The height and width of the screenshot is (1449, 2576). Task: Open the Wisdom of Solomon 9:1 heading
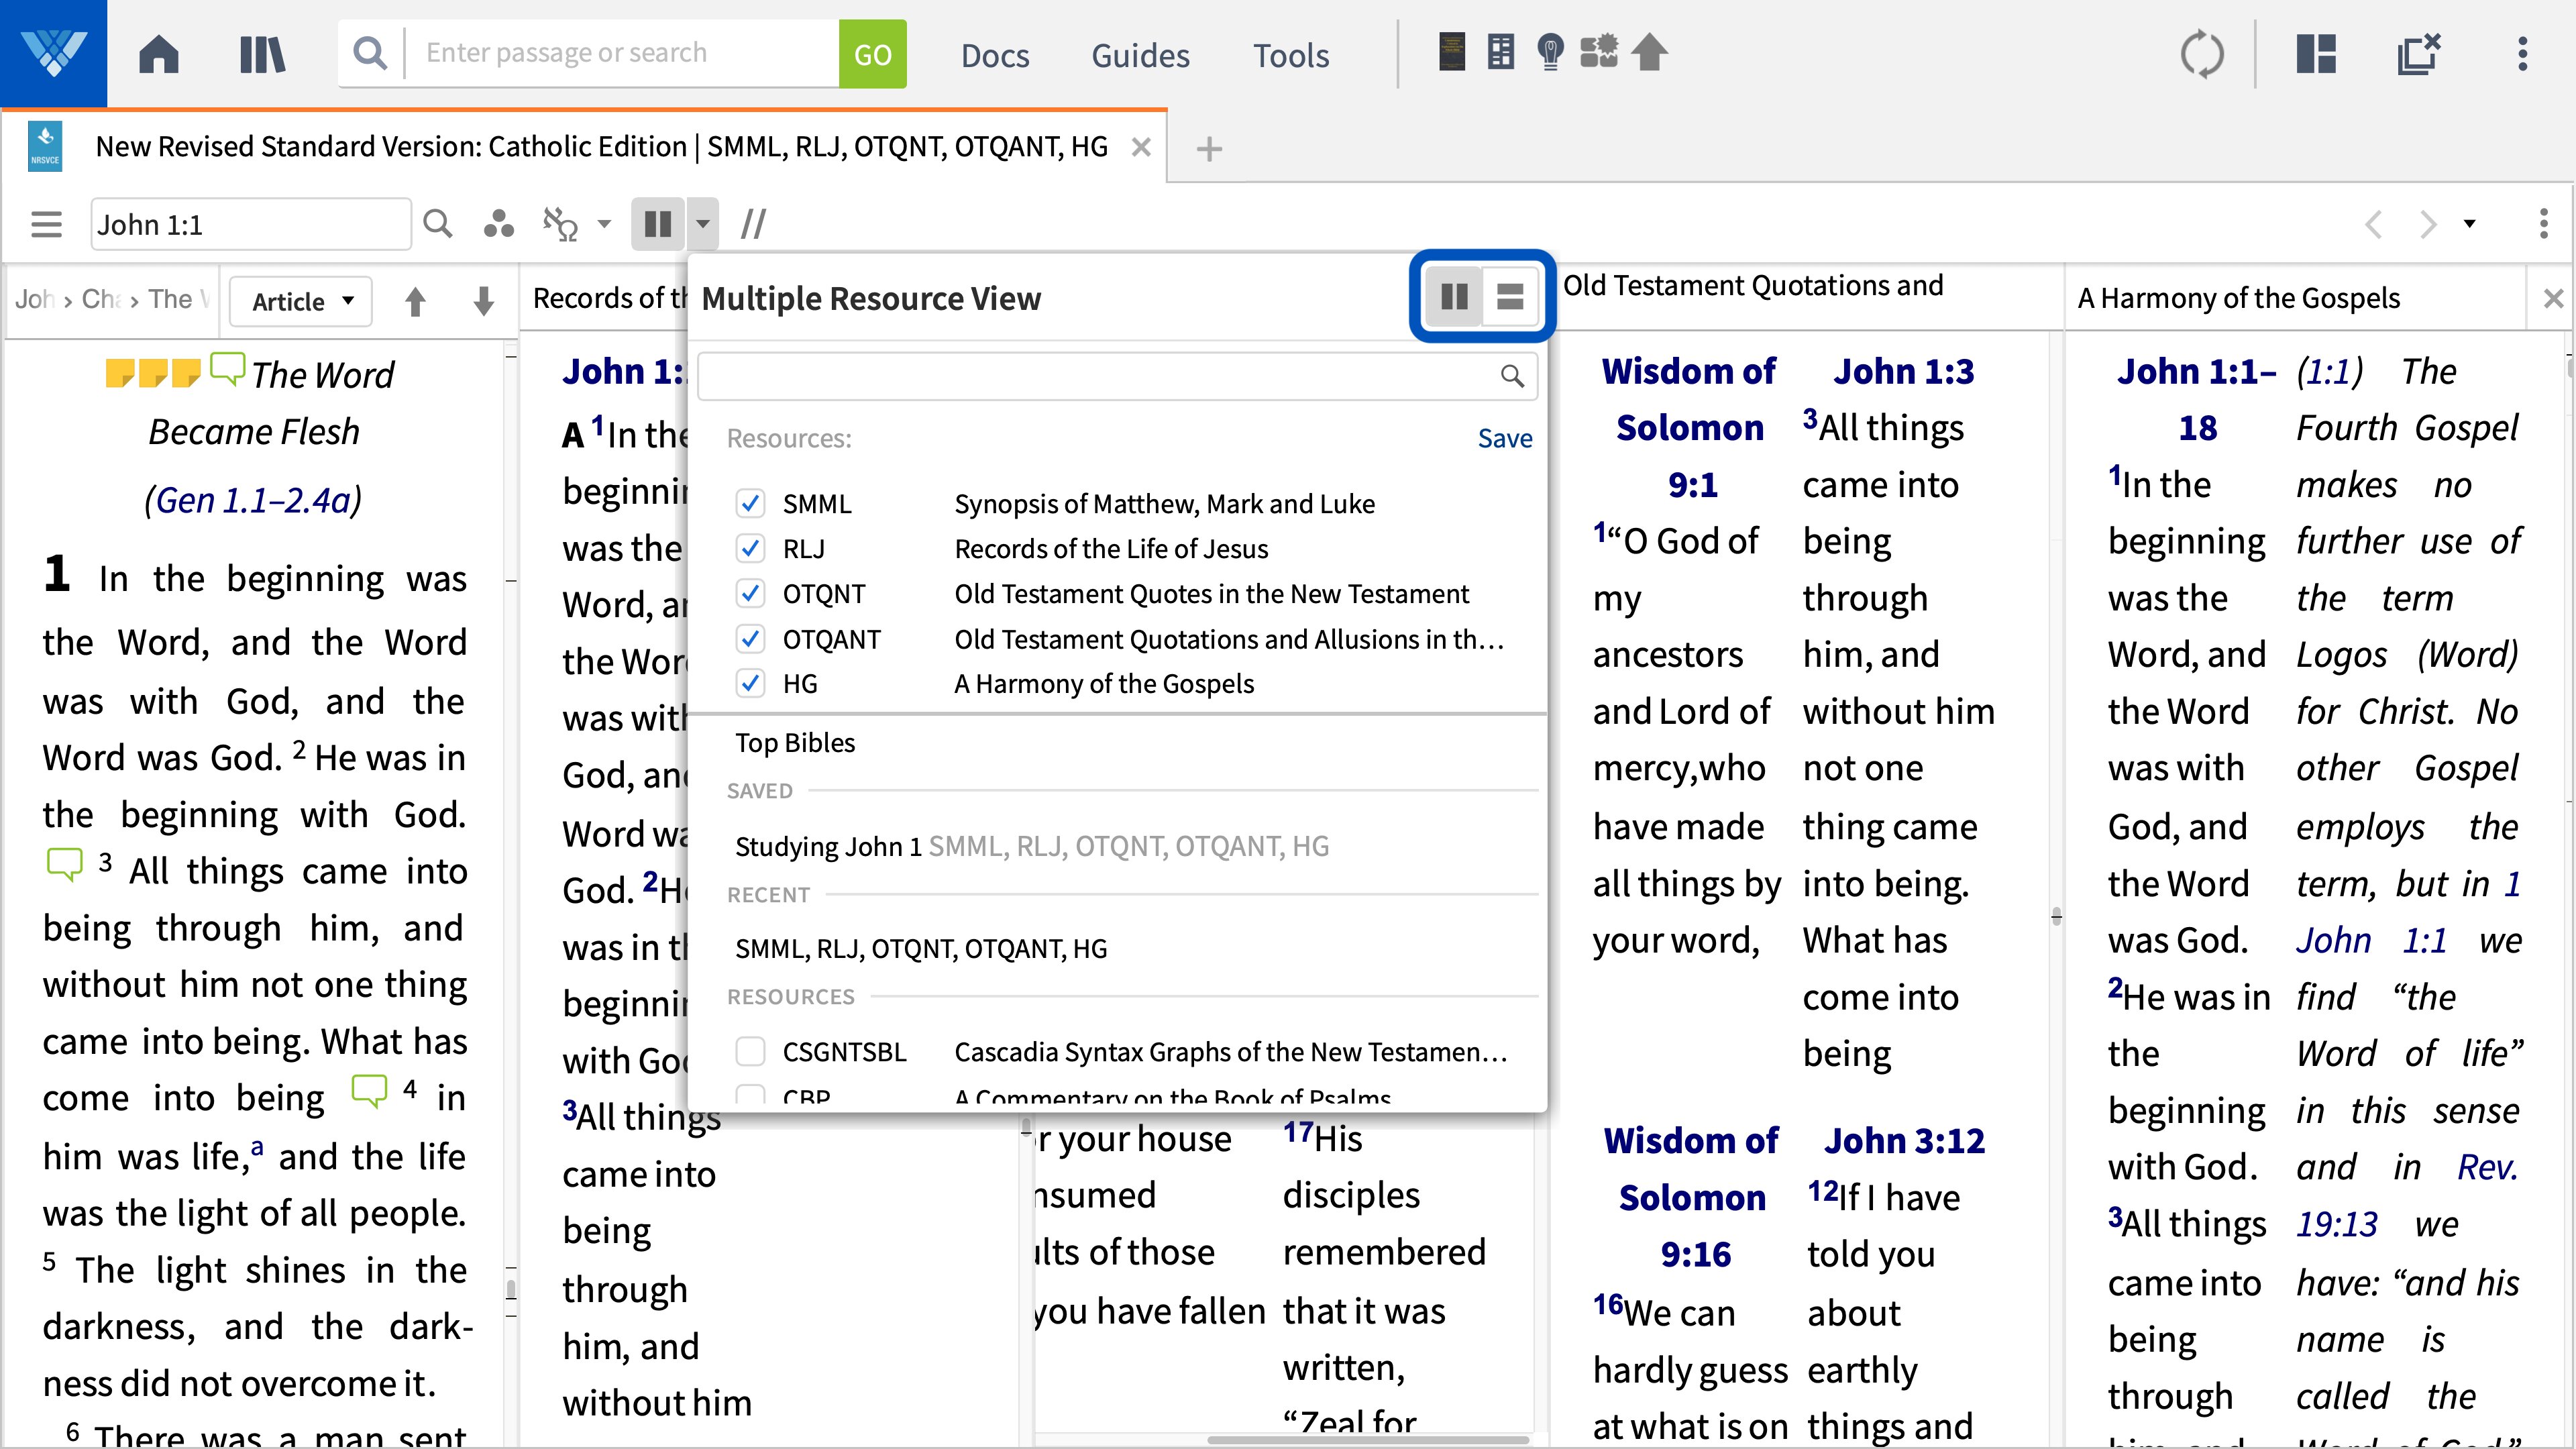click(x=1689, y=428)
